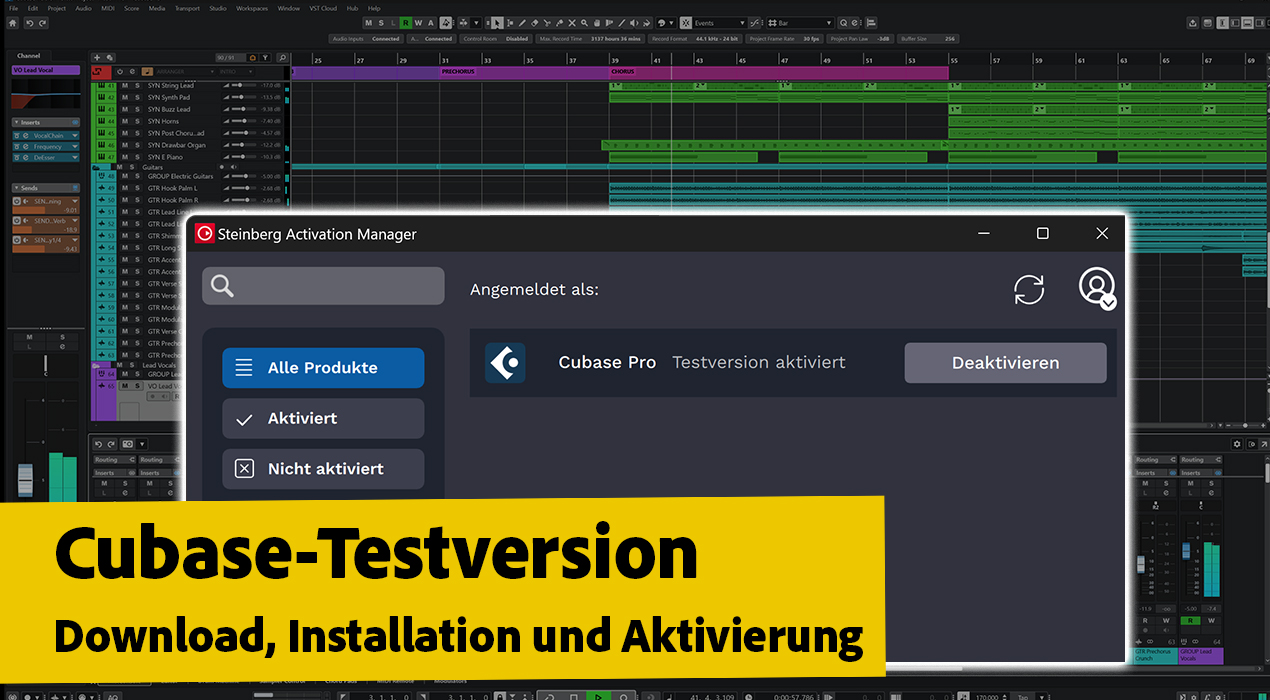
Task: Open the Project menu
Action: coord(57,8)
